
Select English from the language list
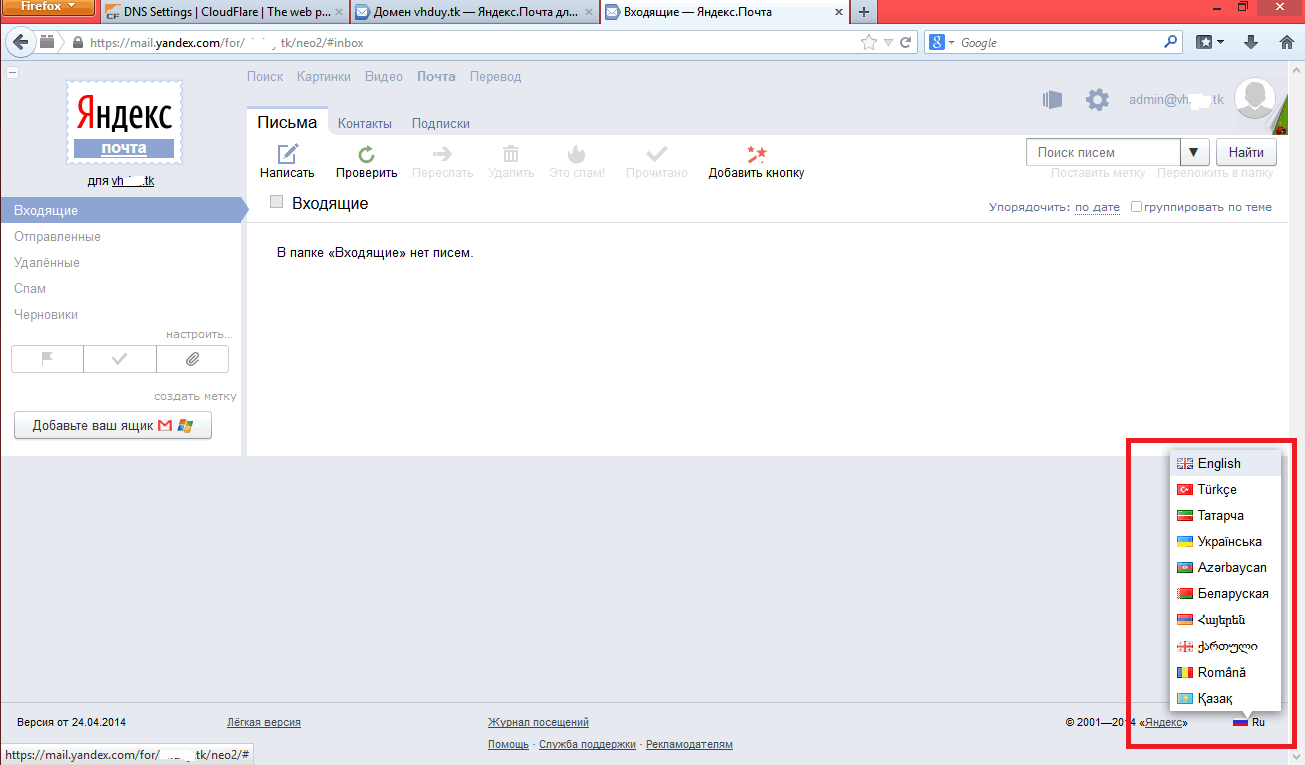tap(1219, 463)
